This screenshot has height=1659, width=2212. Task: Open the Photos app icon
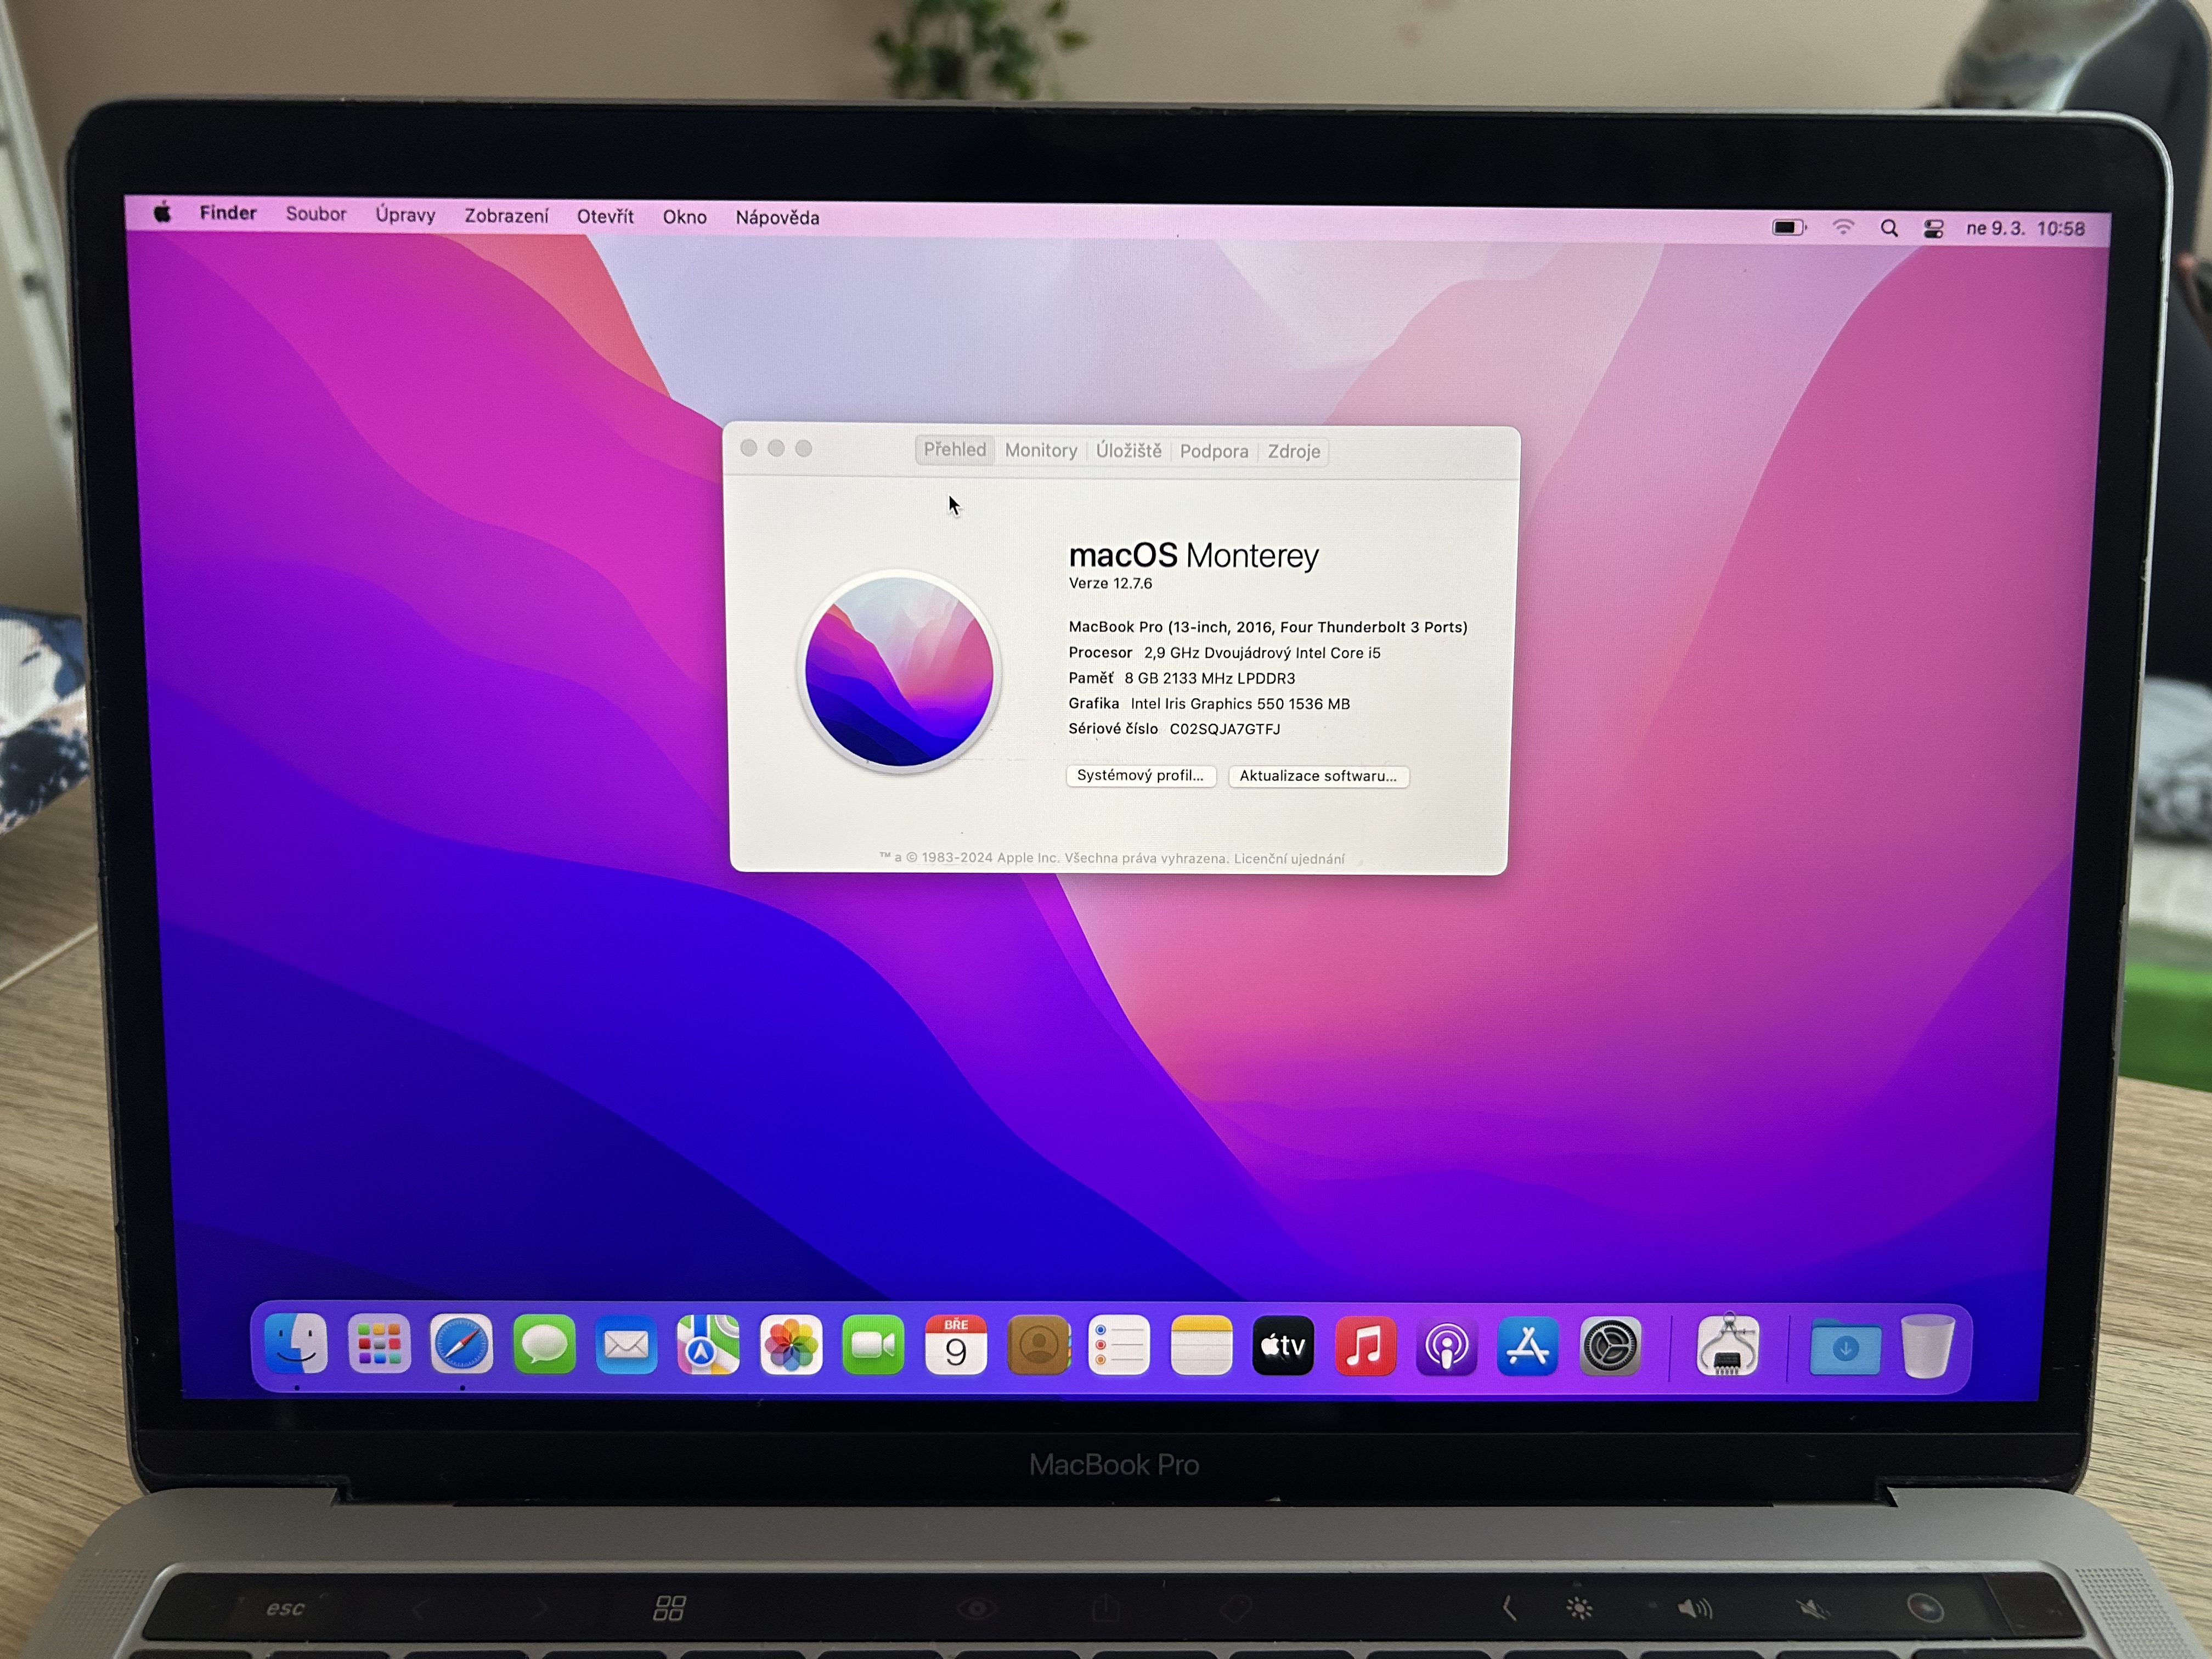pyautogui.click(x=791, y=1346)
